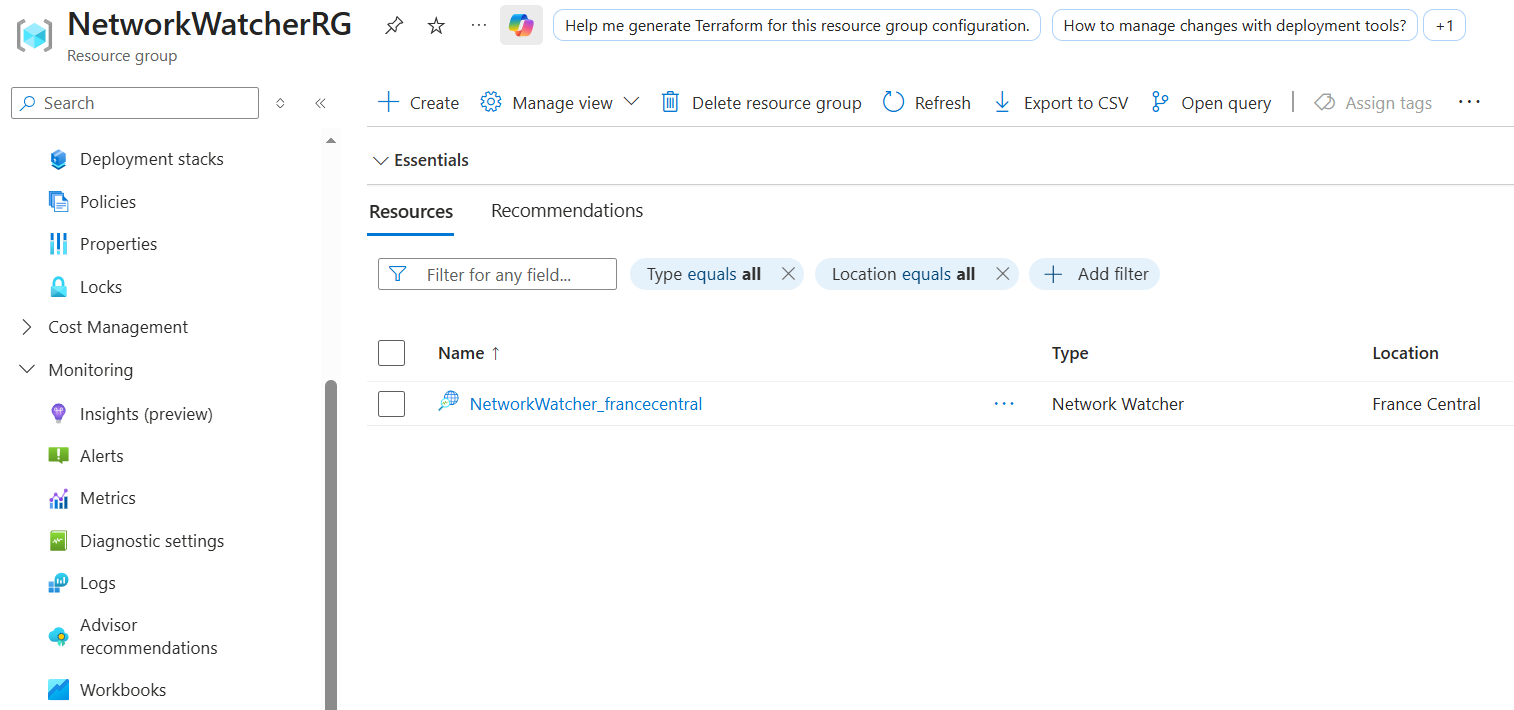Open NetworkWatcher_francecentral resource link
This screenshot has height=710, width=1514.
coord(586,404)
